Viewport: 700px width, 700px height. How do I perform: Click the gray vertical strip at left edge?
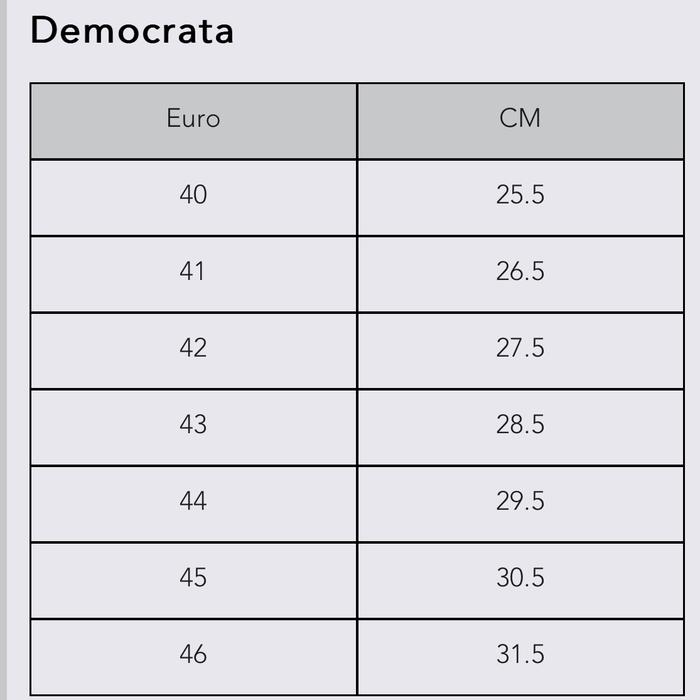point(3,350)
